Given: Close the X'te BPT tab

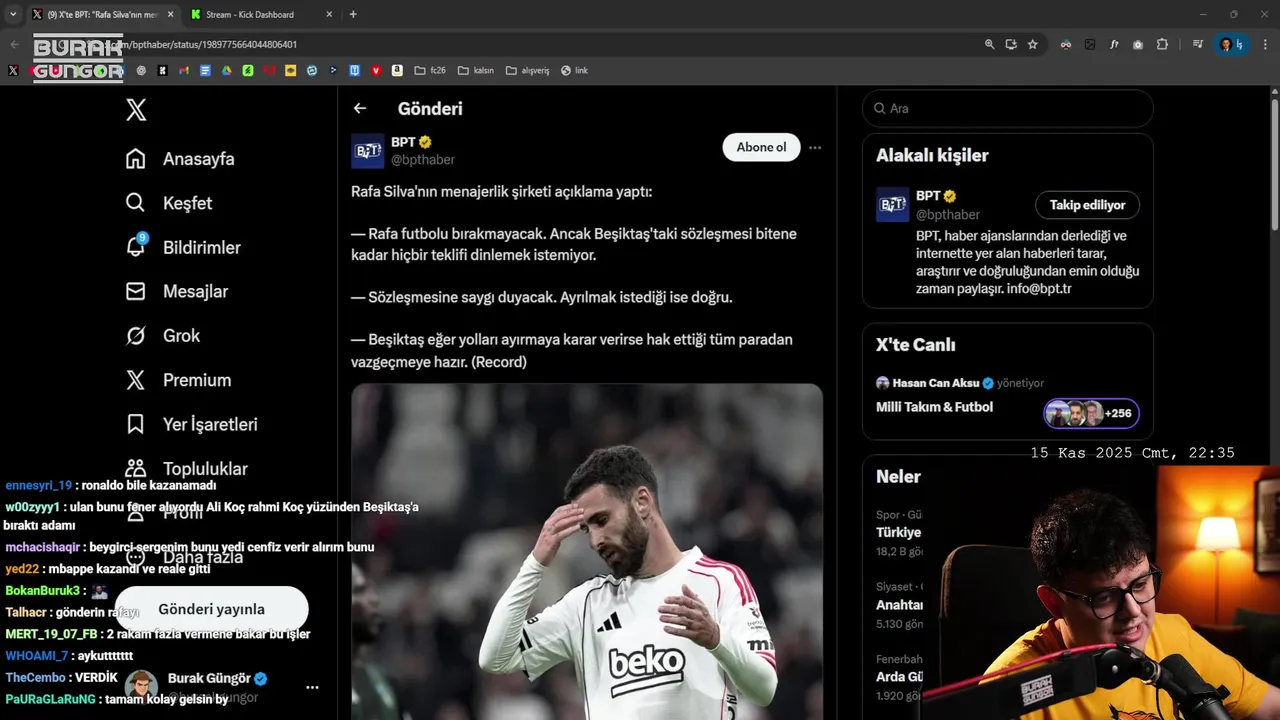Looking at the screenshot, I should click(x=169, y=14).
